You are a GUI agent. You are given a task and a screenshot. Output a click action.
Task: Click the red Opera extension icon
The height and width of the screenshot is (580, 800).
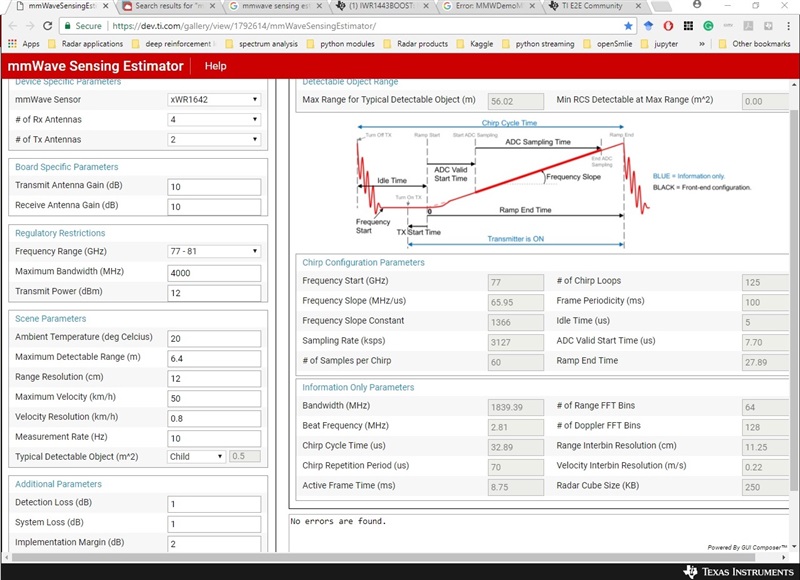[x=668, y=26]
